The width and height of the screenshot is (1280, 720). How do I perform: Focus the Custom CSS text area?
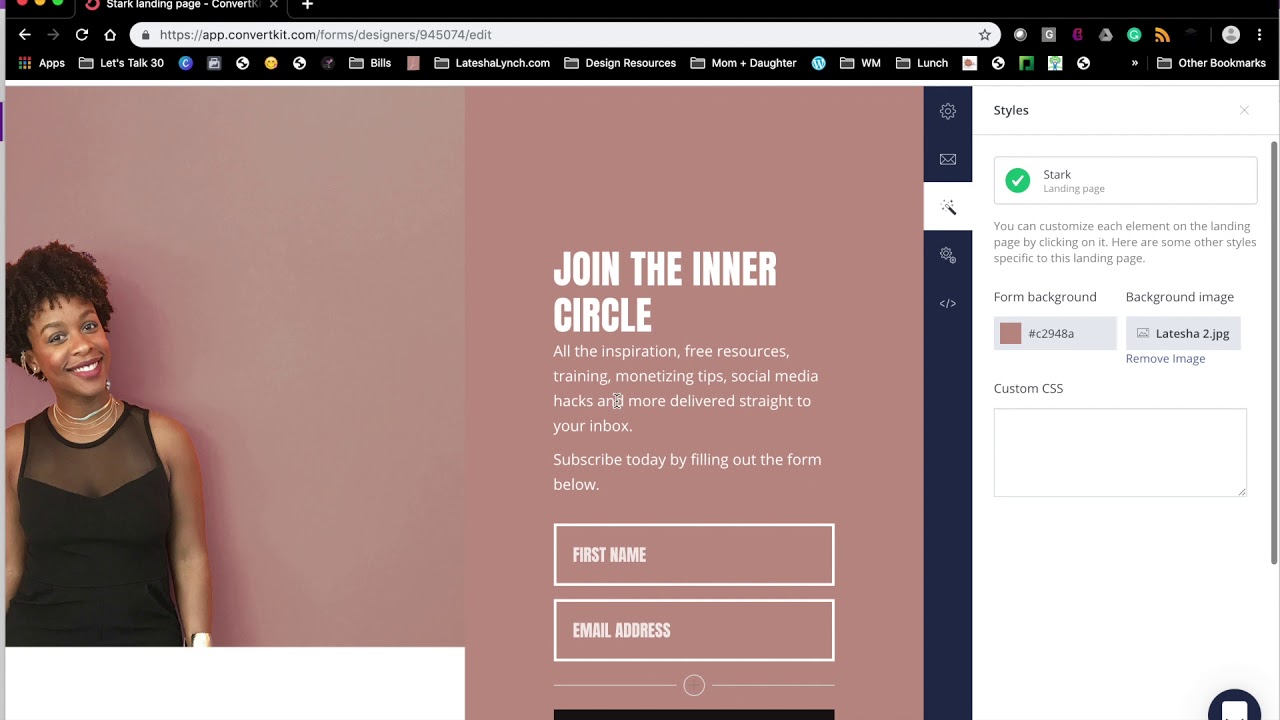(1120, 452)
